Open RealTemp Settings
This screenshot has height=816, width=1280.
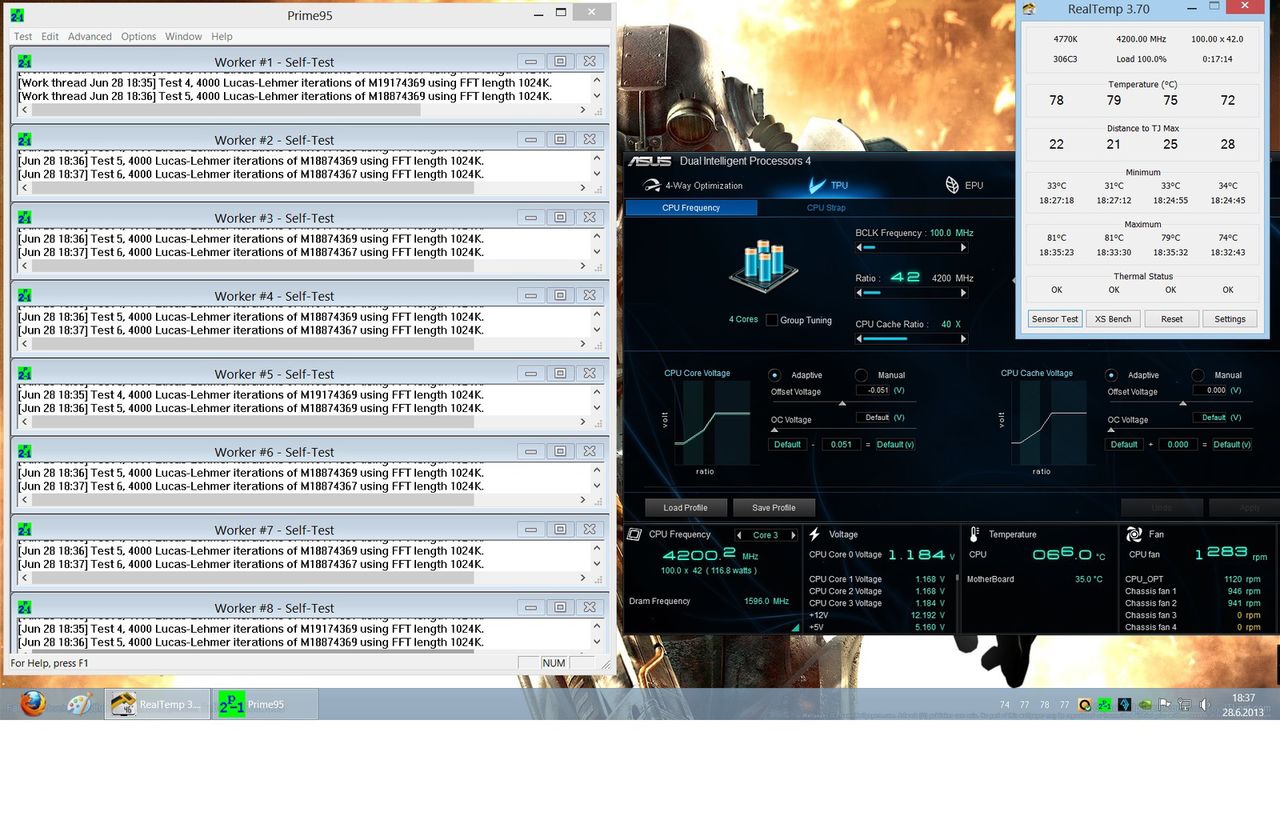tap(1230, 319)
